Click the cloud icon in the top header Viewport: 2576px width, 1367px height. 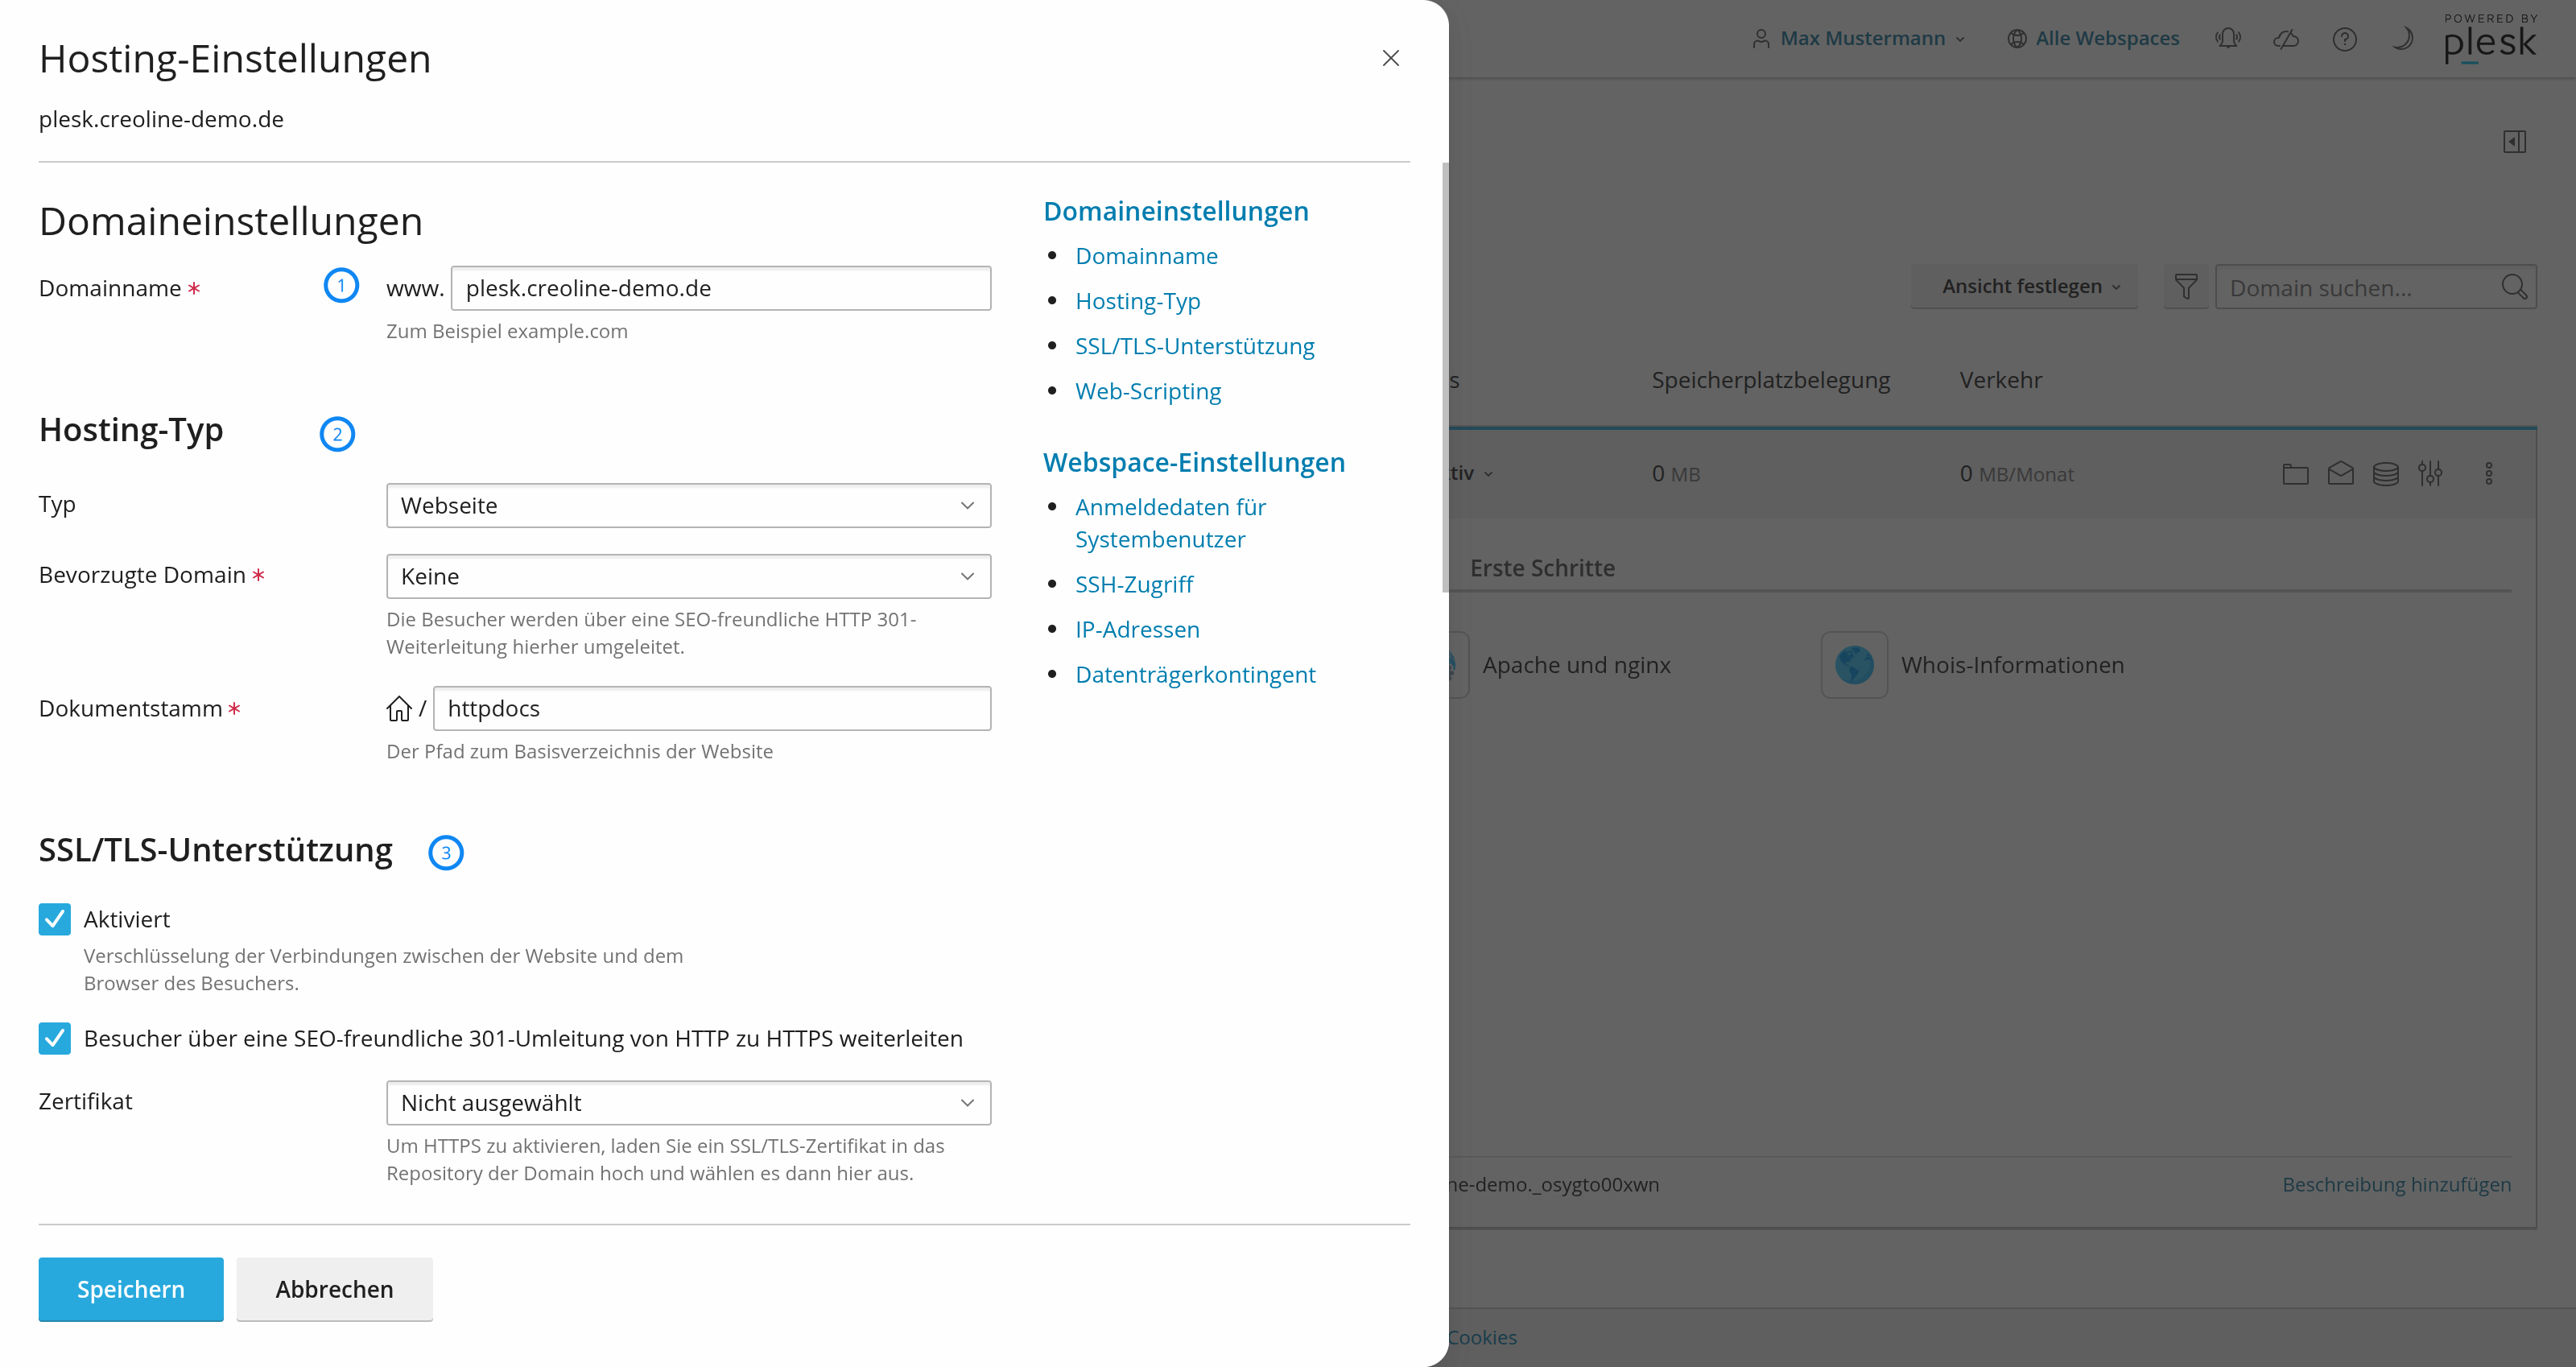coord(2286,38)
